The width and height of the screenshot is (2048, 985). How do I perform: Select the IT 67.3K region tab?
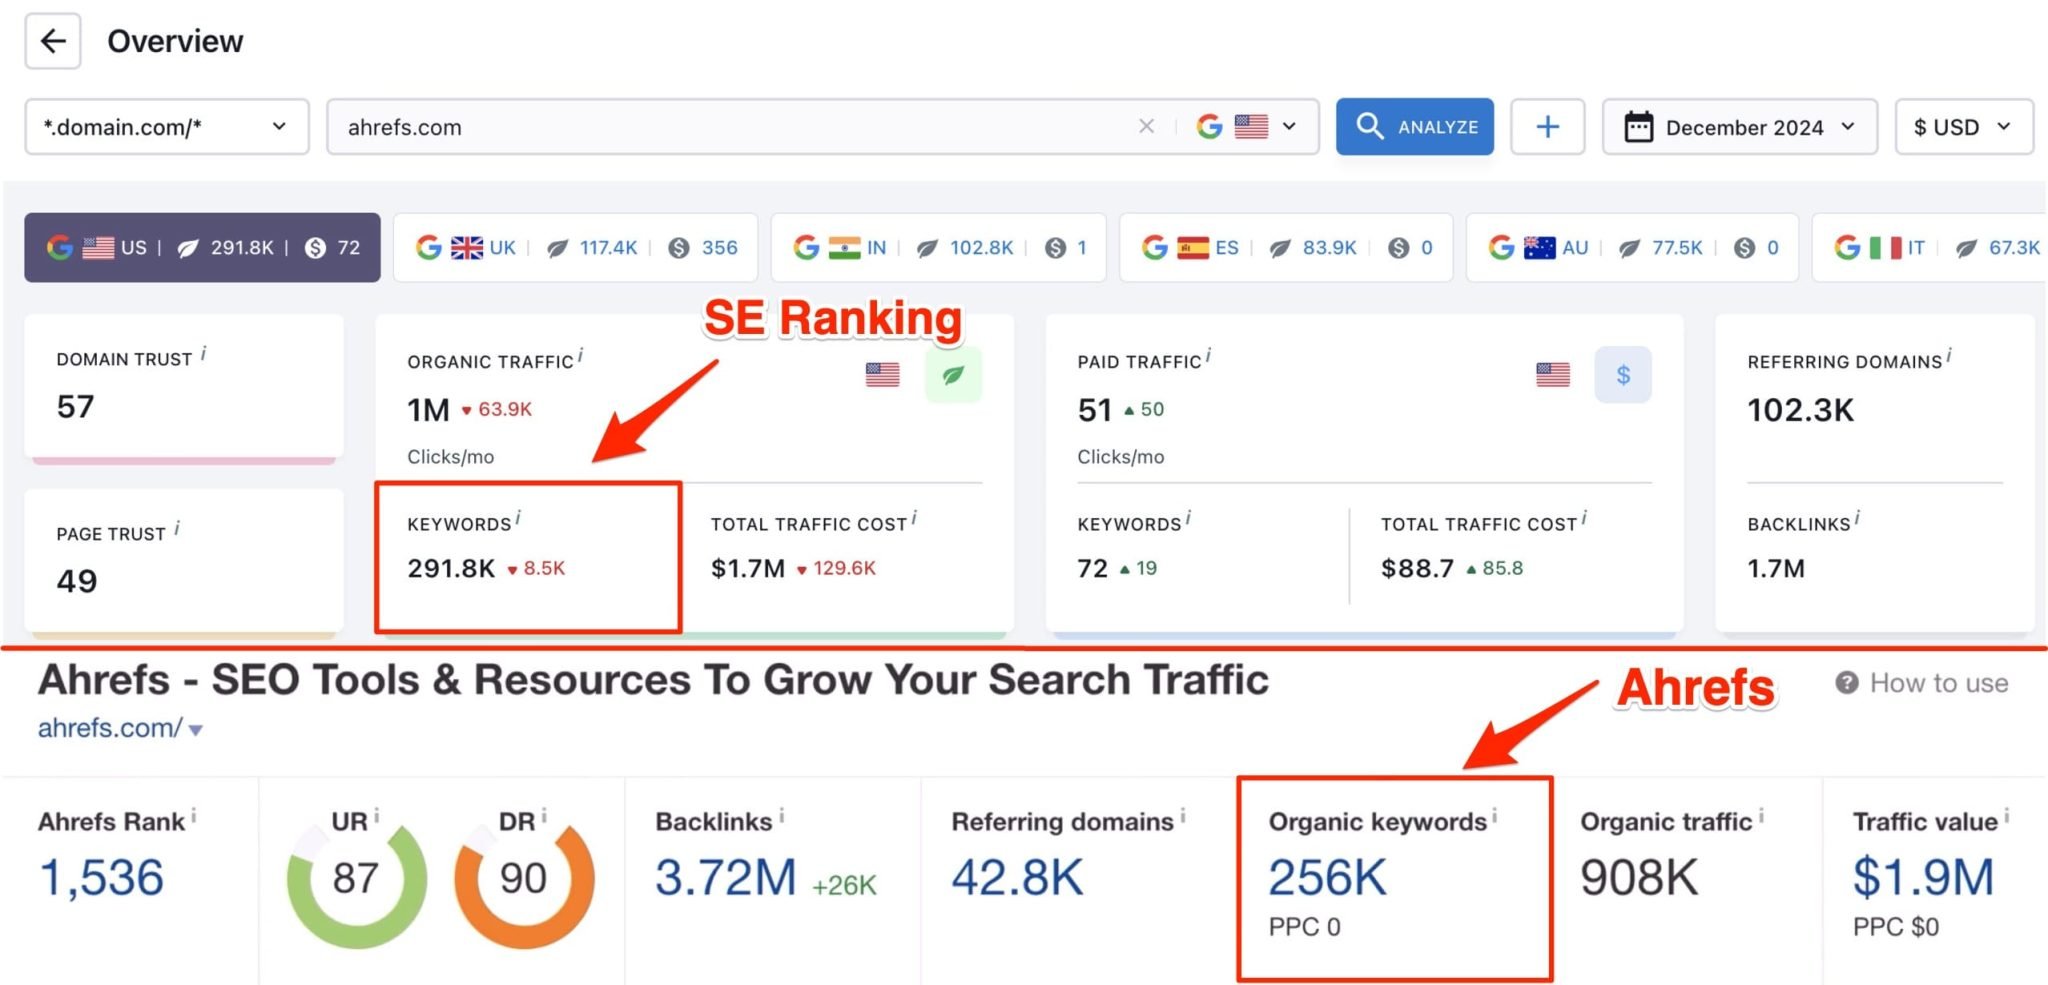click(1930, 247)
